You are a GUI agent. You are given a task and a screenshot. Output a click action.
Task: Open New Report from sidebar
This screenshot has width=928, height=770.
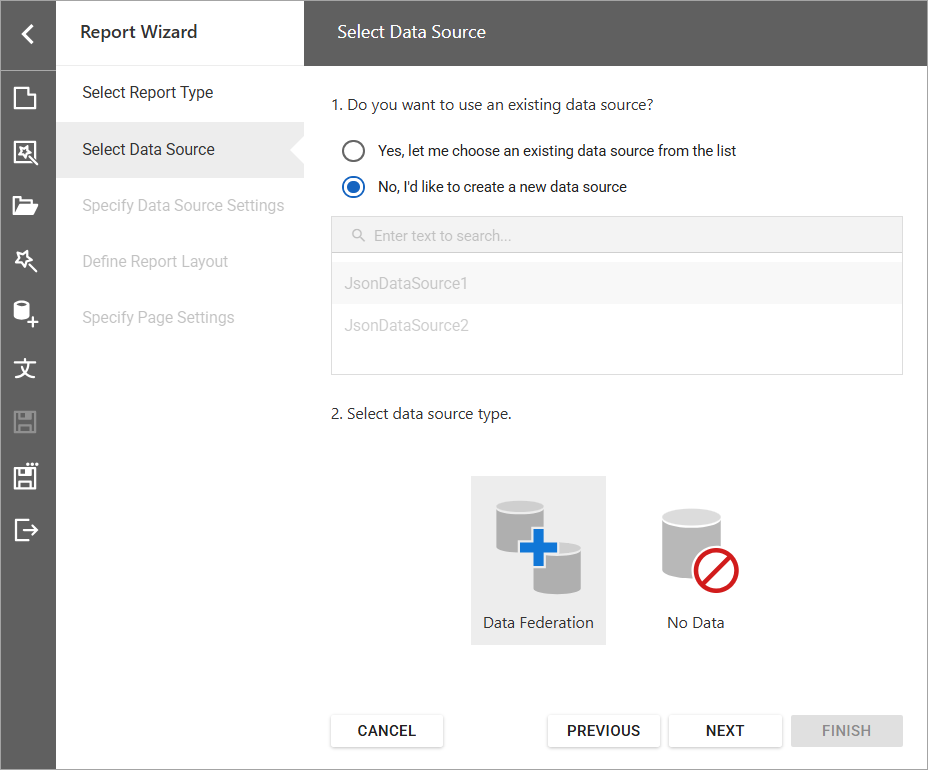click(25, 98)
